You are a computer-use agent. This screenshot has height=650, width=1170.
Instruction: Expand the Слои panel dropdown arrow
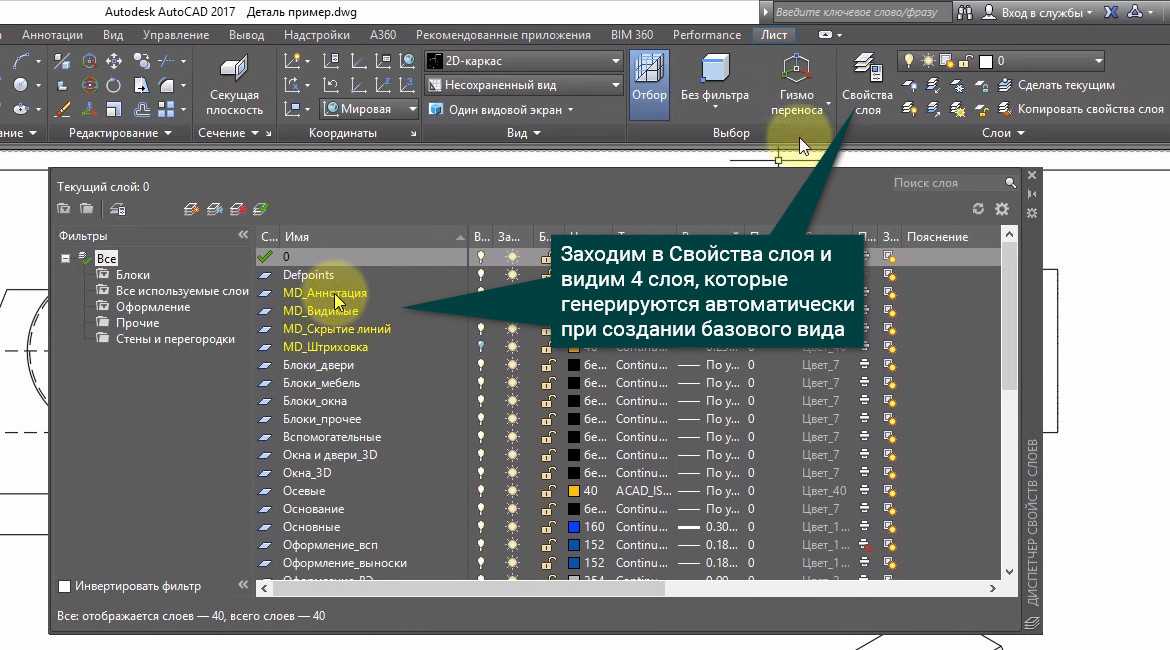[x=1021, y=133]
